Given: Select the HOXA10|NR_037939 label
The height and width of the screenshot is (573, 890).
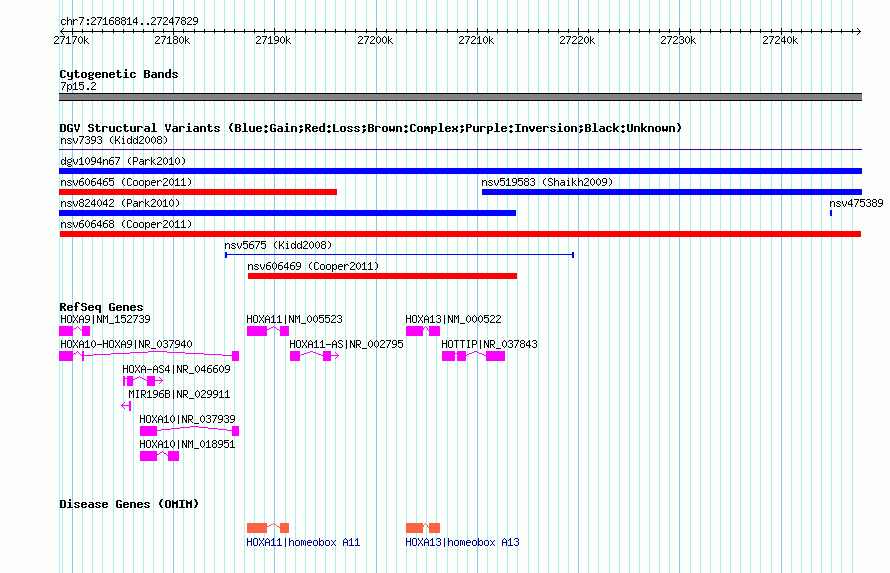Looking at the screenshot, I should coord(187,419).
